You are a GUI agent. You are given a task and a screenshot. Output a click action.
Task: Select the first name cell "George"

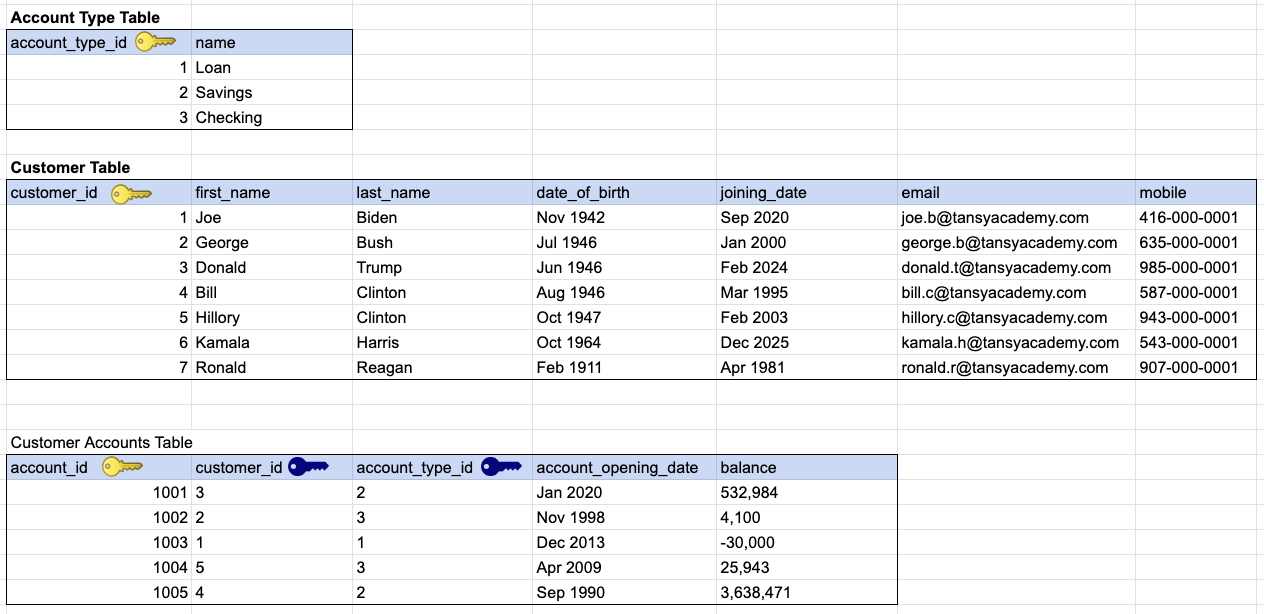click(x=272, y=242)
